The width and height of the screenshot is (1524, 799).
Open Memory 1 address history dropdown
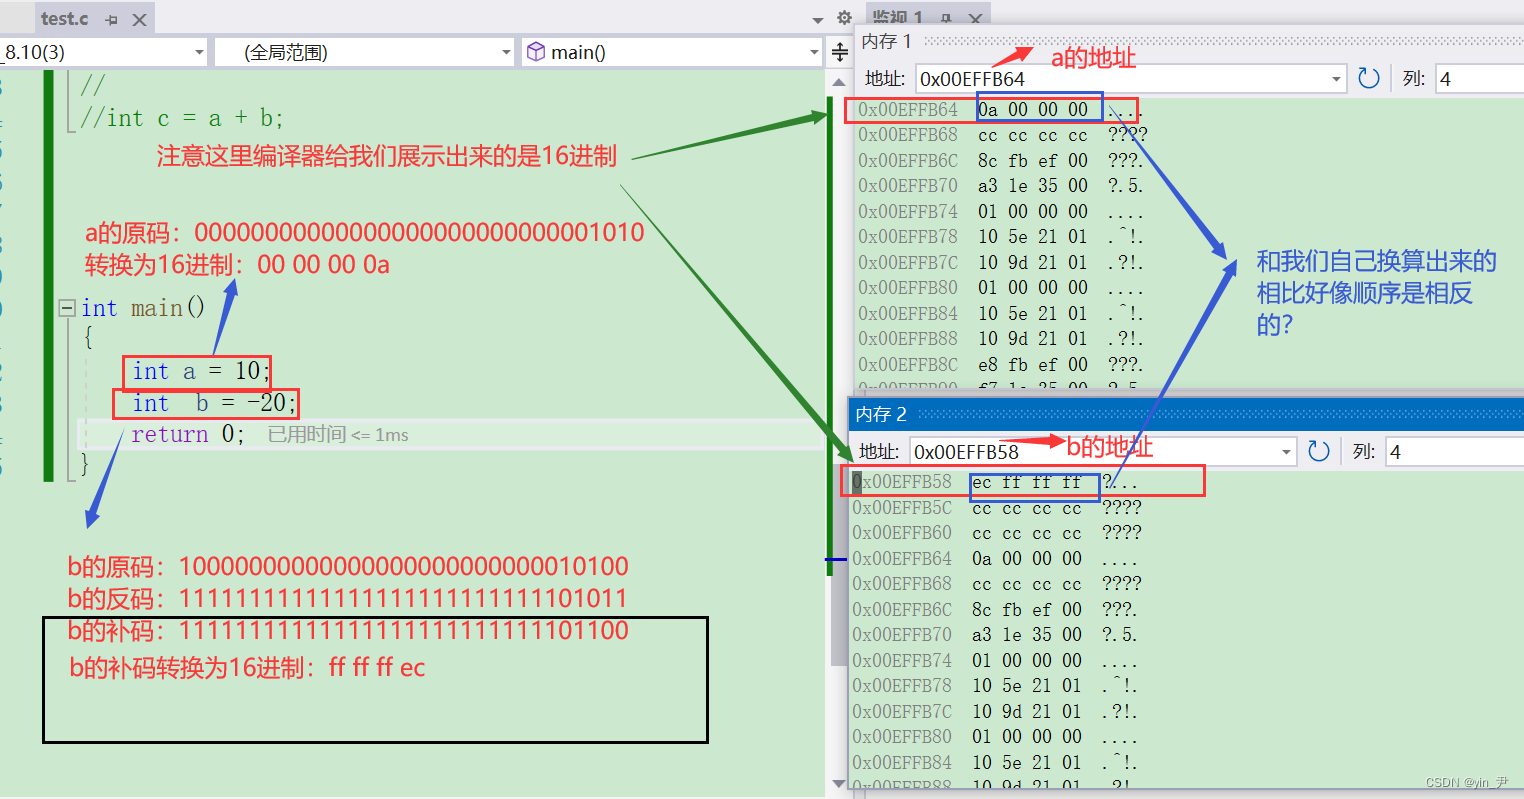coord(1336,79)
